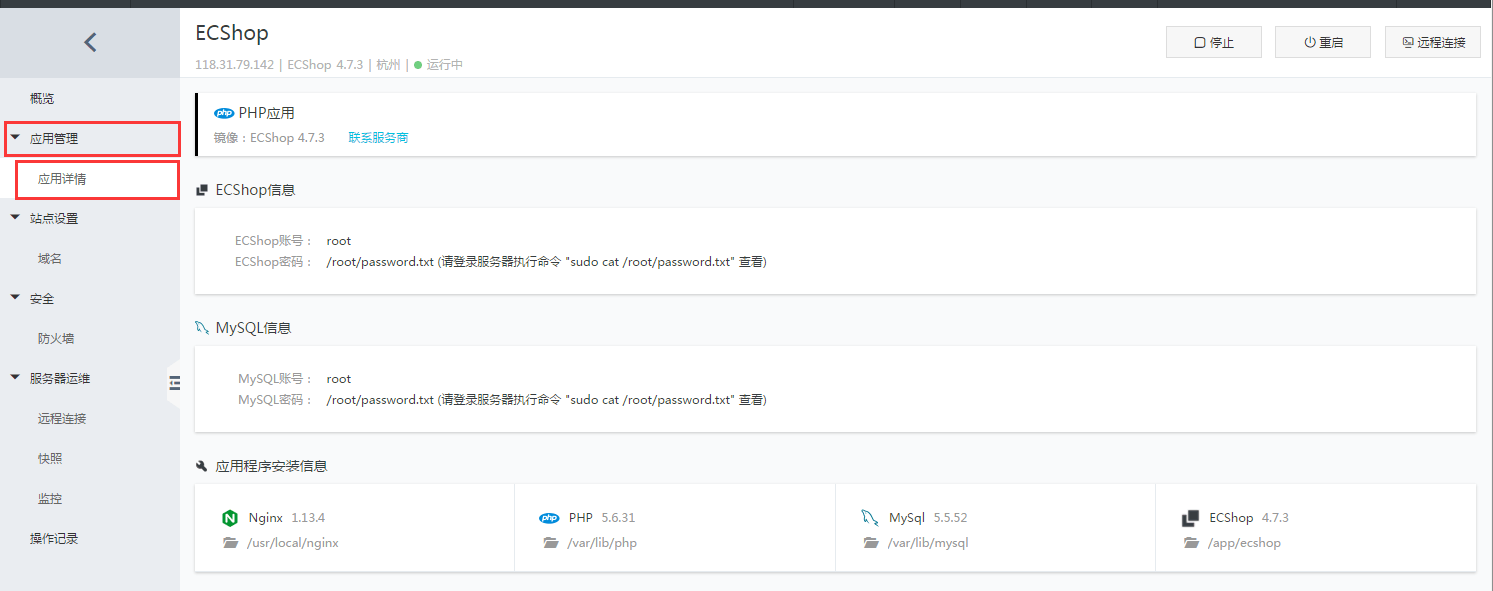Toggle the sidebar collapse handle icon
Screen dimensions: 1493x591
click(x=175, y=383)
